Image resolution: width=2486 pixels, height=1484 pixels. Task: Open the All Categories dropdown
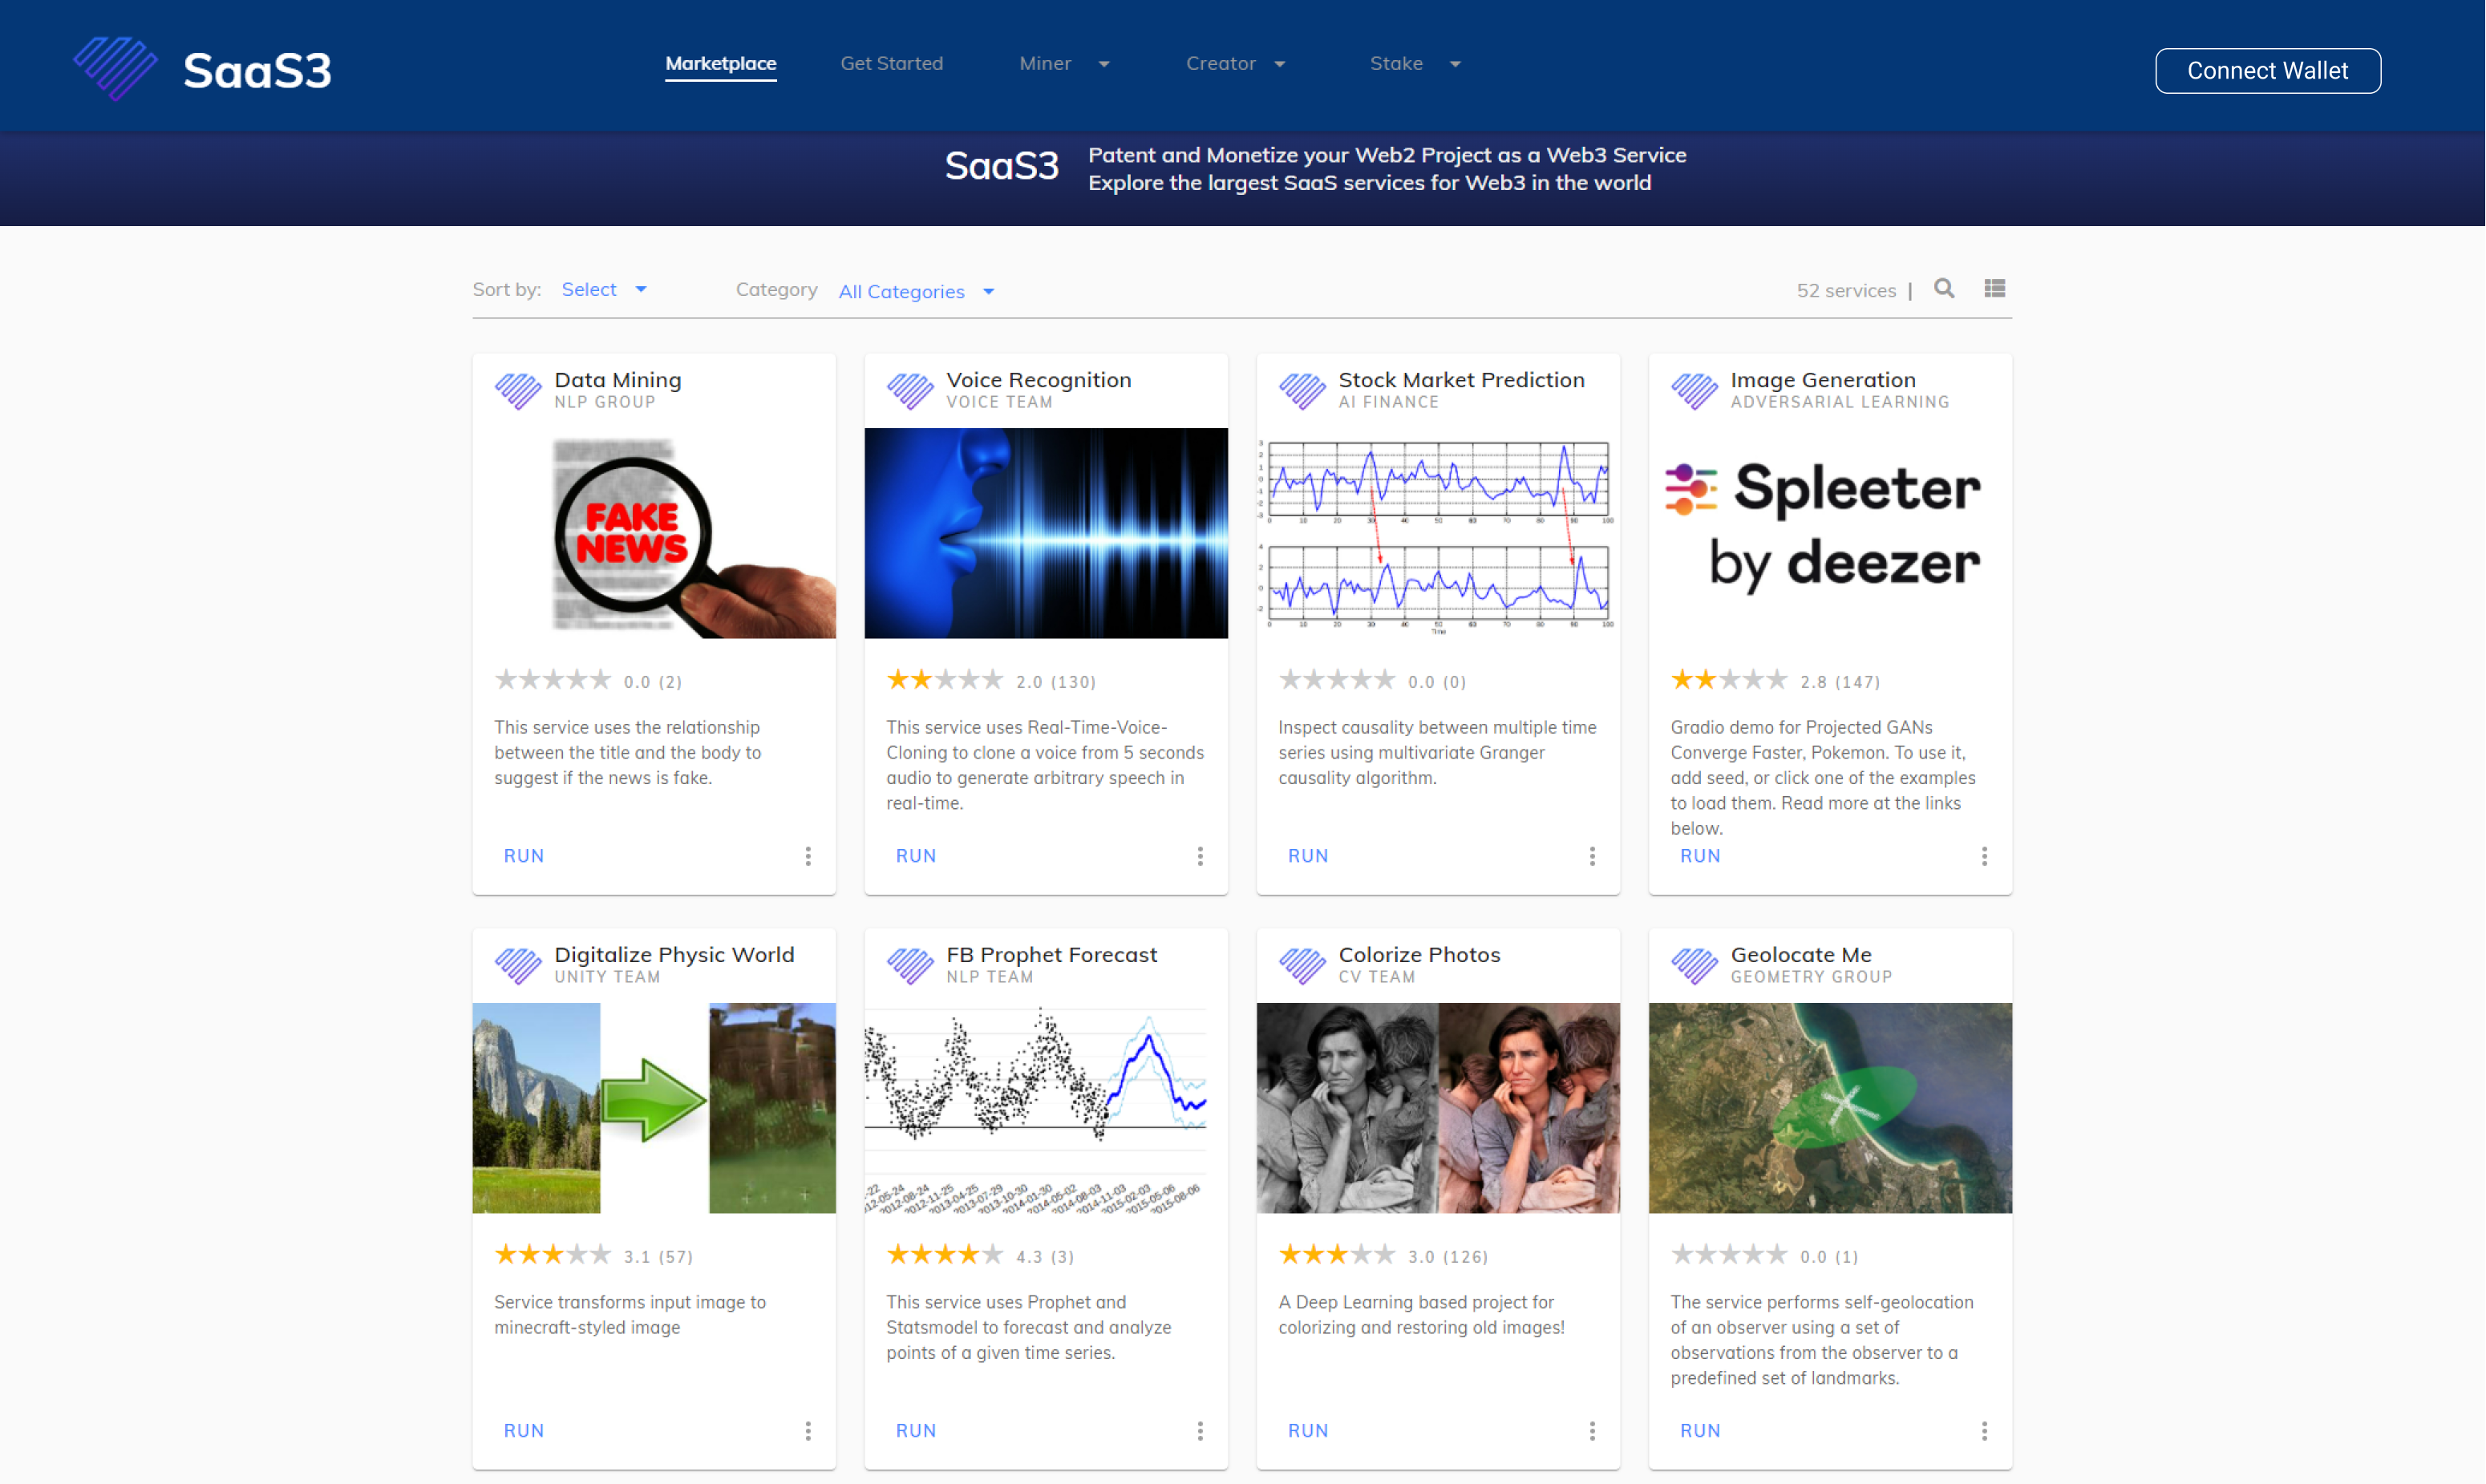coord(916,291)
